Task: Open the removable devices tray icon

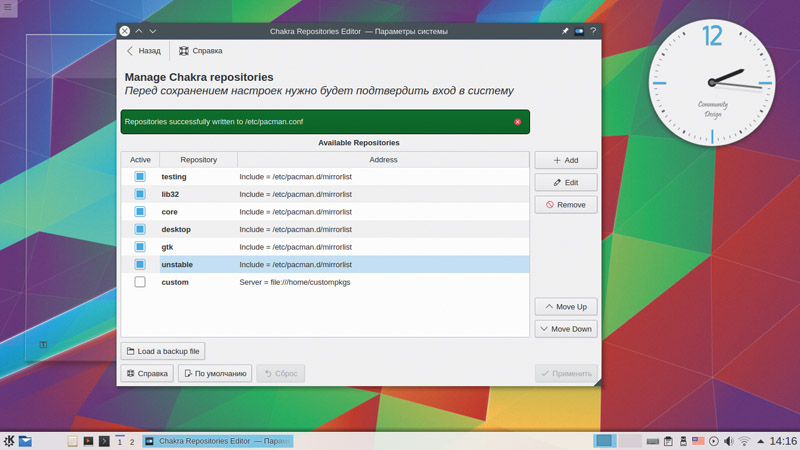Action: point(683,441)
